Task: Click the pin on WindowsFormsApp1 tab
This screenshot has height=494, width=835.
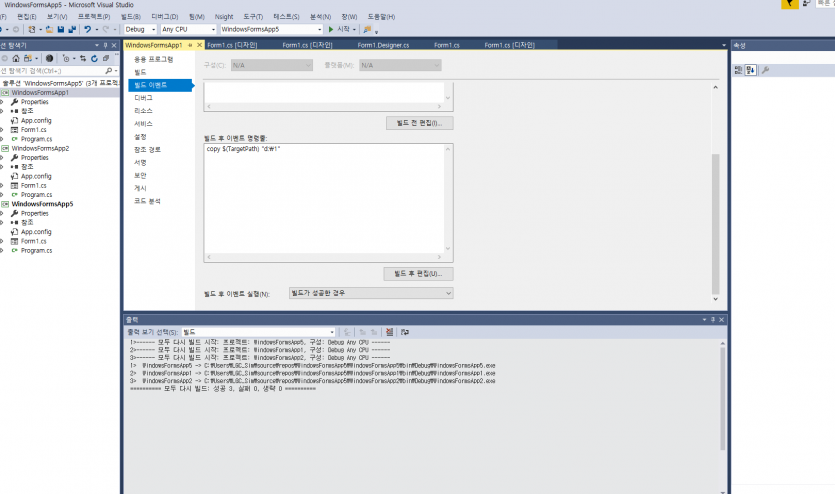Action: (190, 45)
